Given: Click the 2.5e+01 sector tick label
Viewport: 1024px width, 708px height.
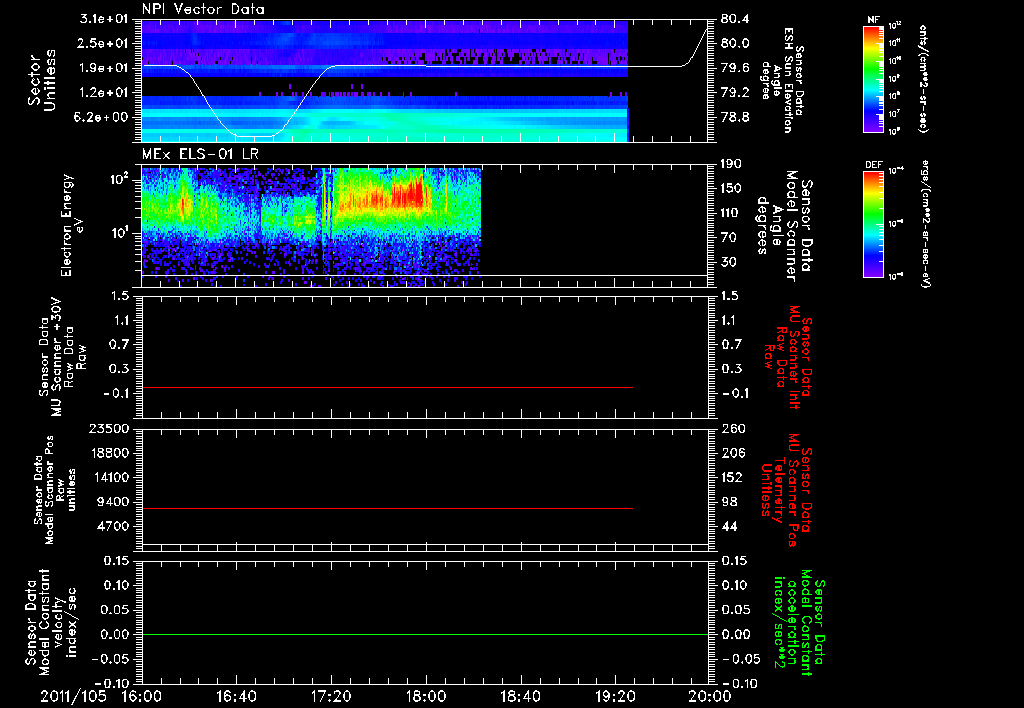Looking at the screenshot, I should coord(104,43).
